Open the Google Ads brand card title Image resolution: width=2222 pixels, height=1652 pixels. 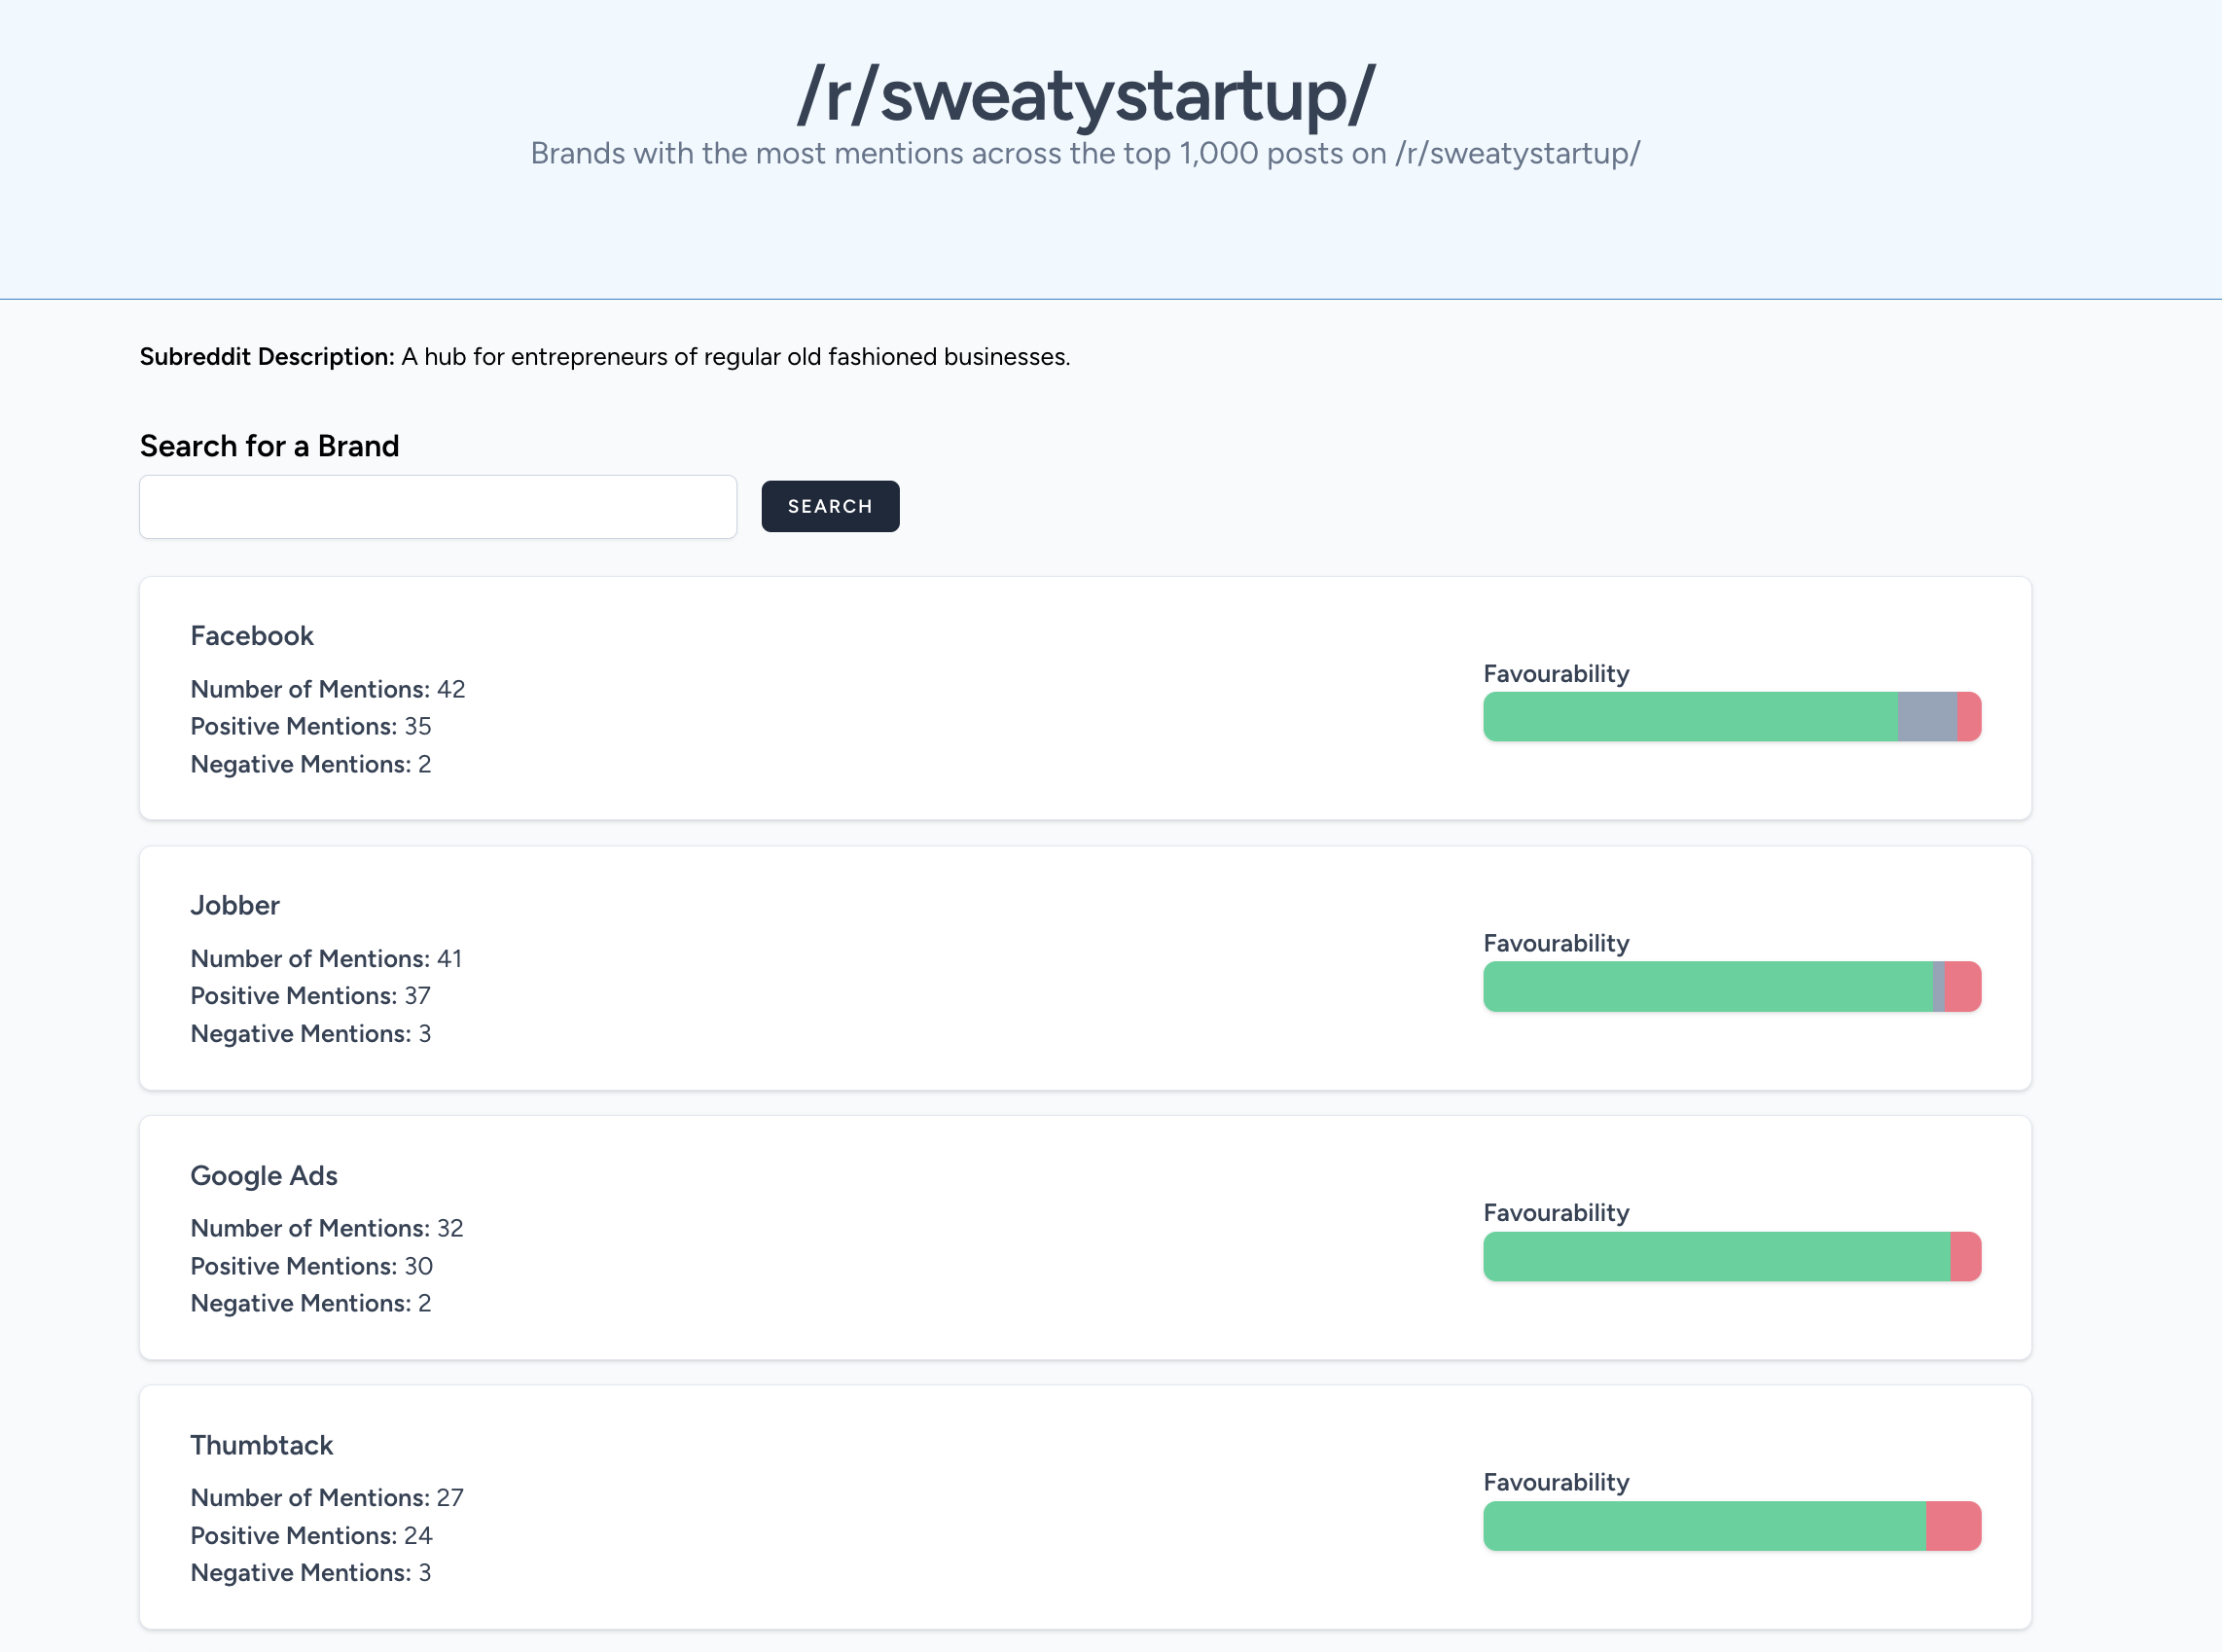click(x=264, y=1175)
